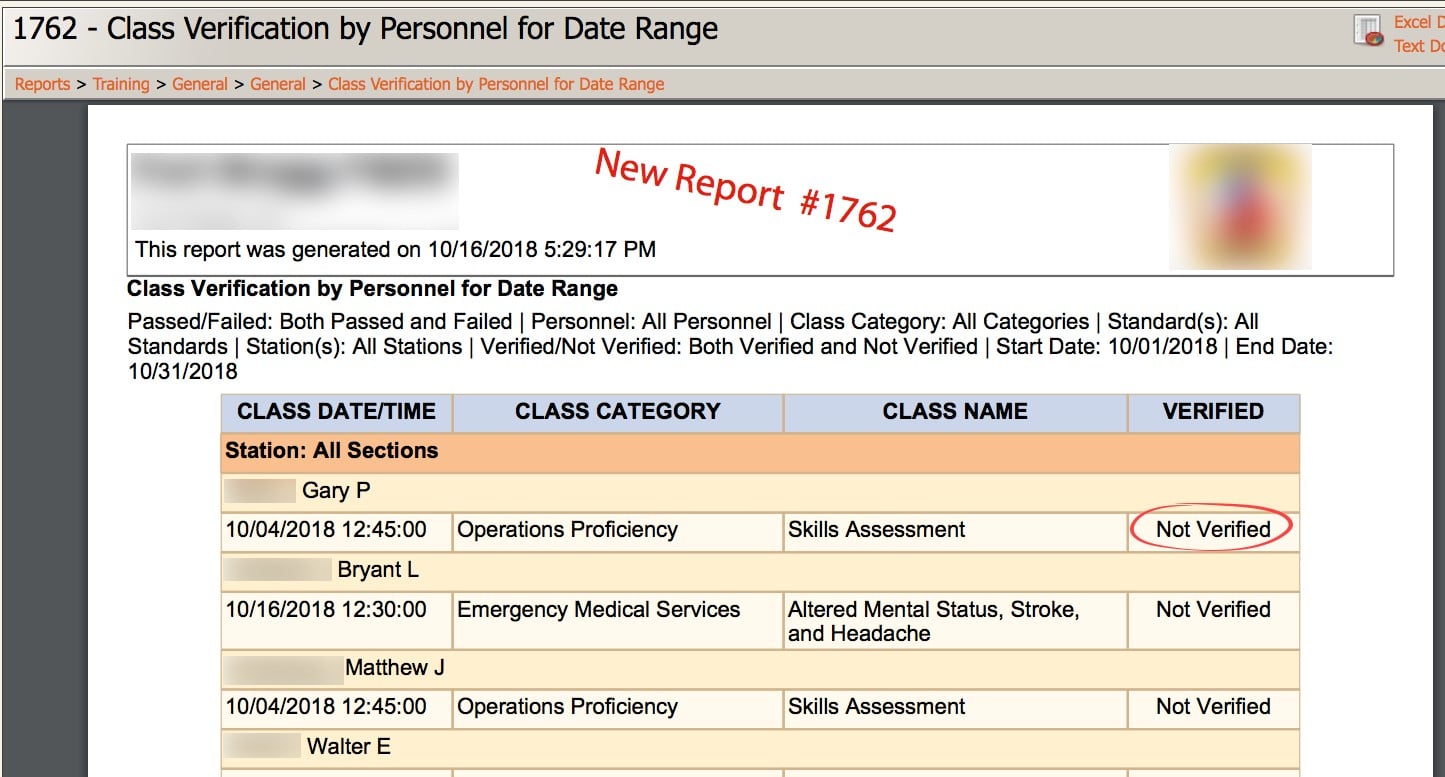Screen dimensions: 1445x777
Task: Navigate to Training in the breadcrumb
Action: click(x=121, y=84)
